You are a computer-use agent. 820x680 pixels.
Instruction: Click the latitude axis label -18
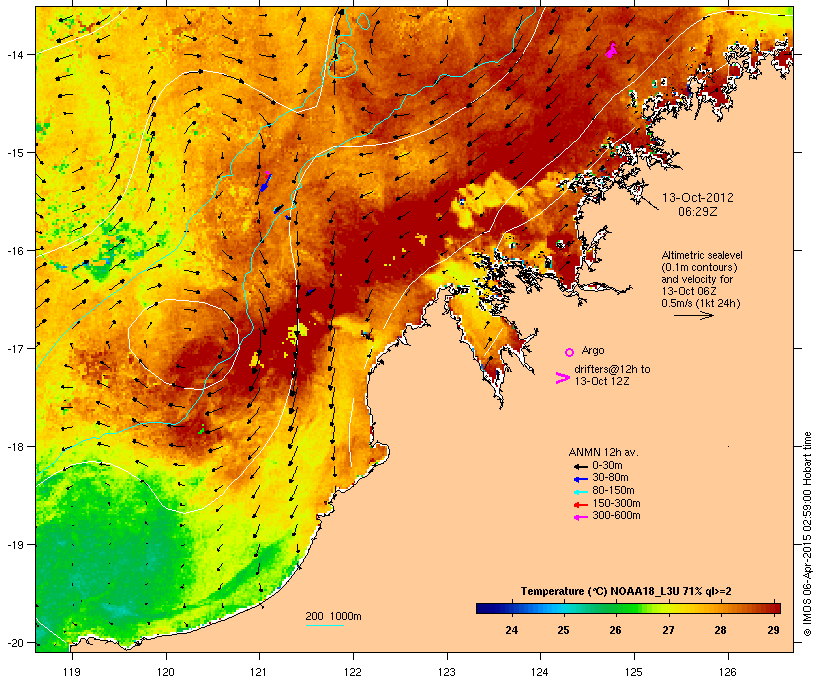tap(15, 447)
